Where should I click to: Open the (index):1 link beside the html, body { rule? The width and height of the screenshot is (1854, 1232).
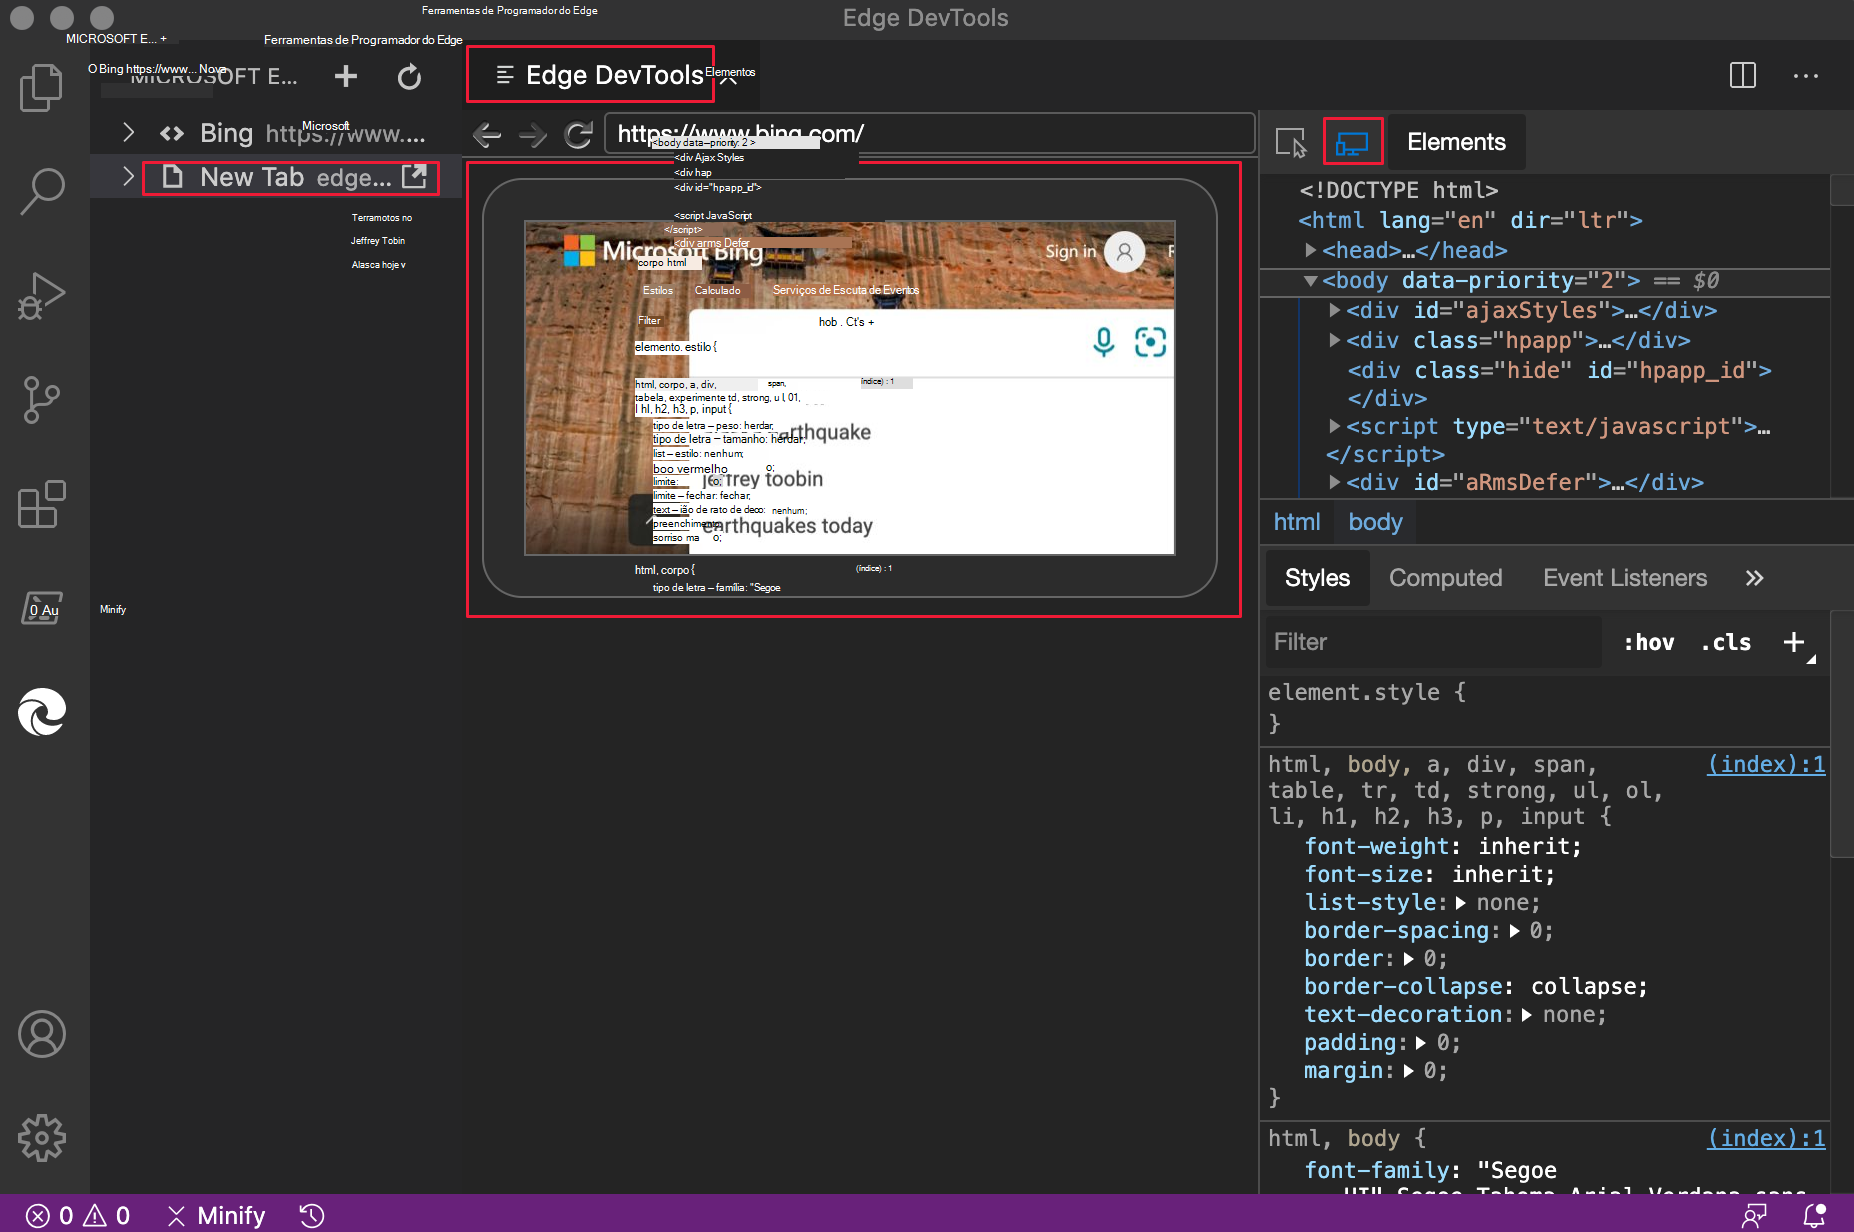point(1766,1138)
